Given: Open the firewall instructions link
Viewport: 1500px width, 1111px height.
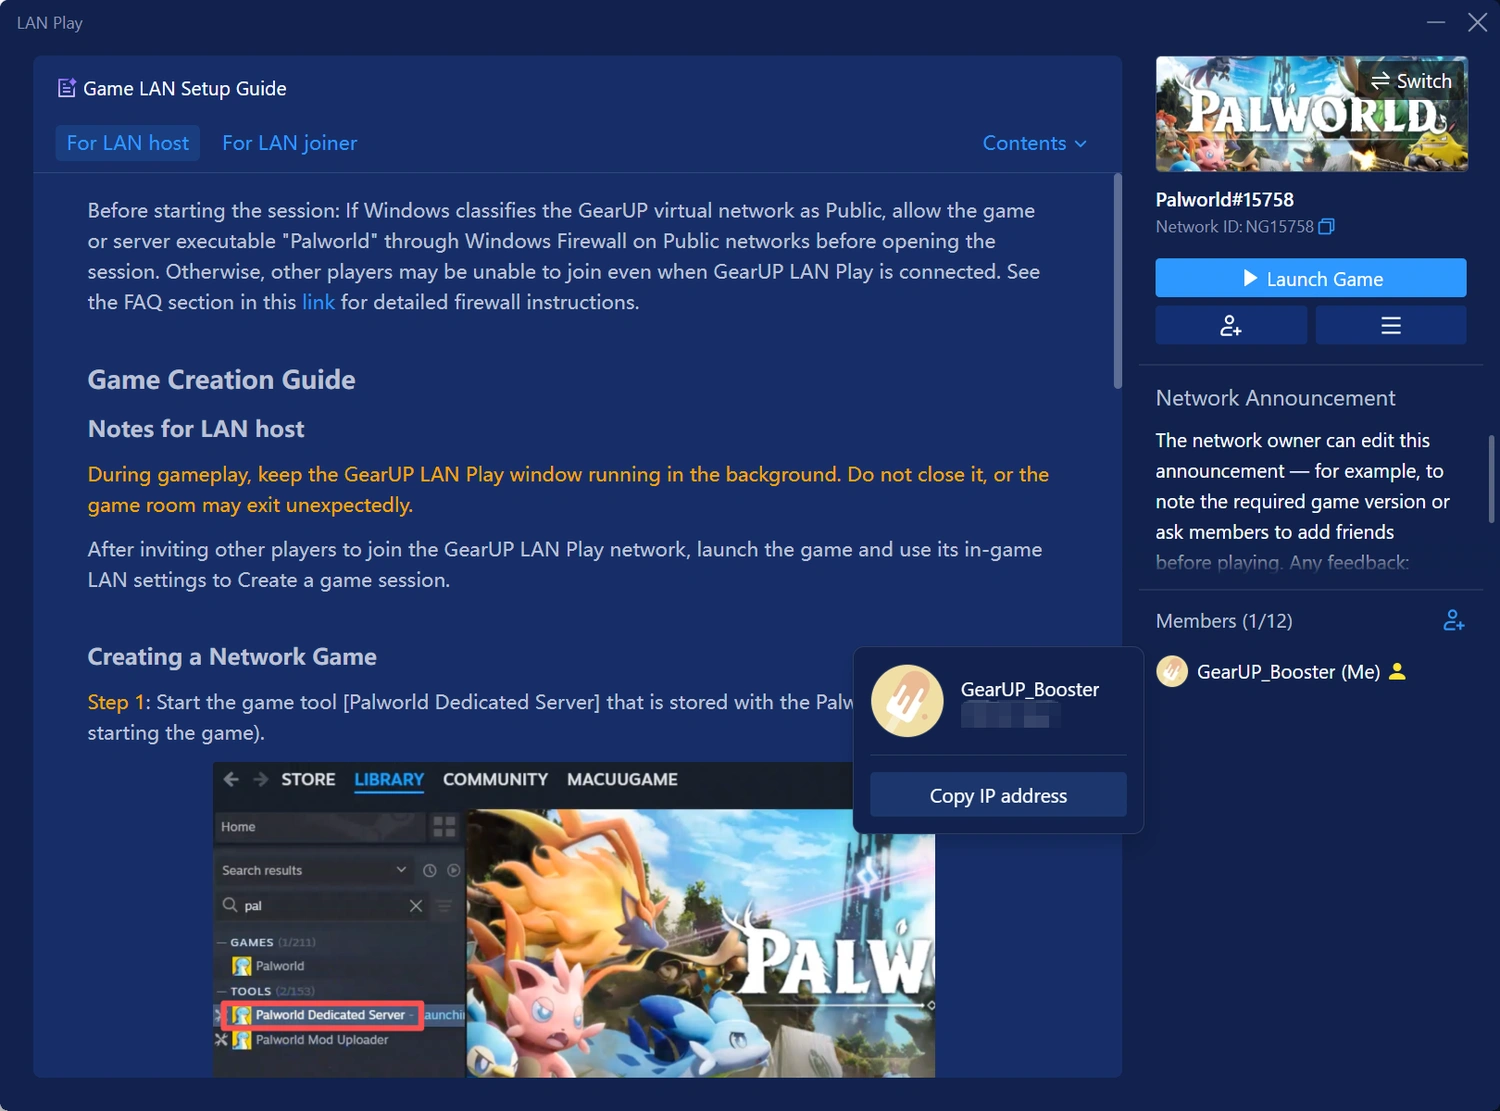Looking at the screenshot, I should [318, 302].
